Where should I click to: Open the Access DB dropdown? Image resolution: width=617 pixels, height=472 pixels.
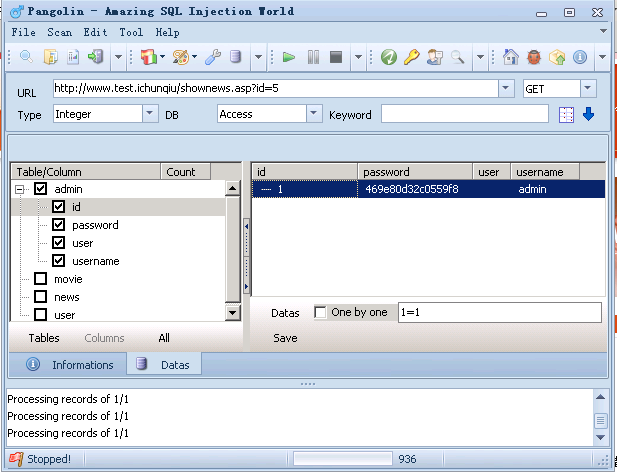click(x=314, y=114)
